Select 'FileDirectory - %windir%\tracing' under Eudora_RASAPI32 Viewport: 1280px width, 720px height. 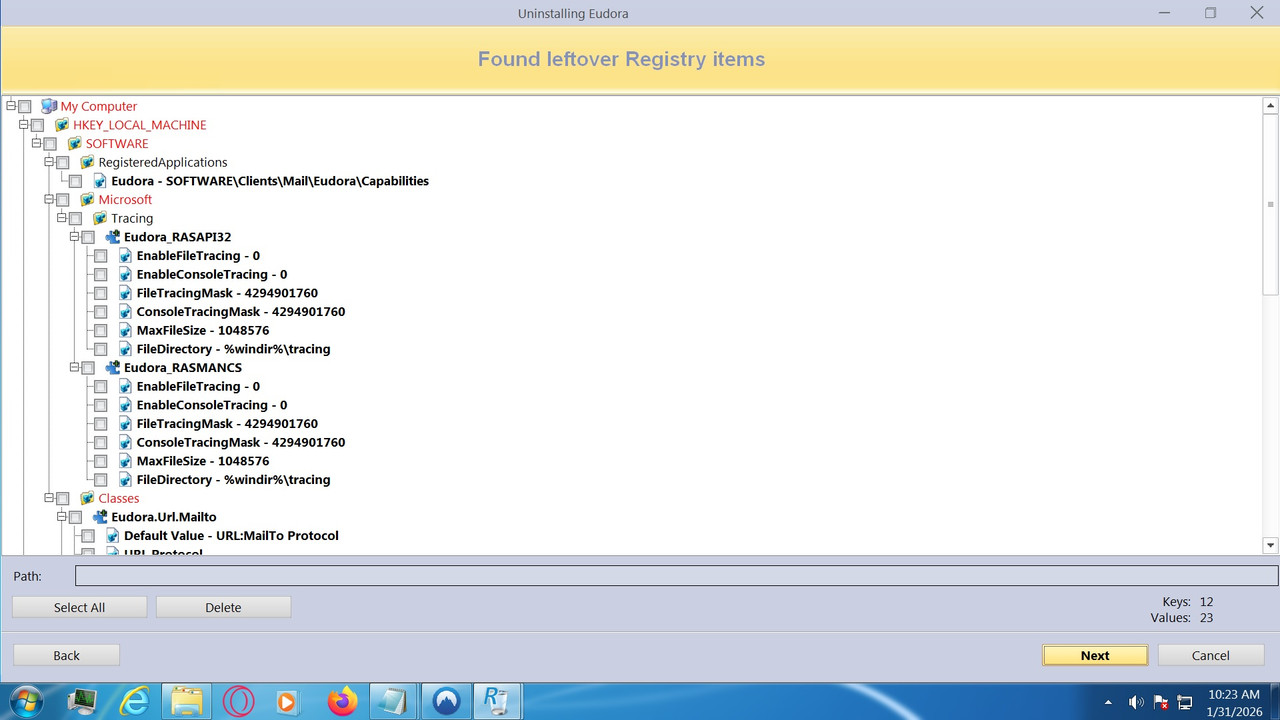(233, 349)
